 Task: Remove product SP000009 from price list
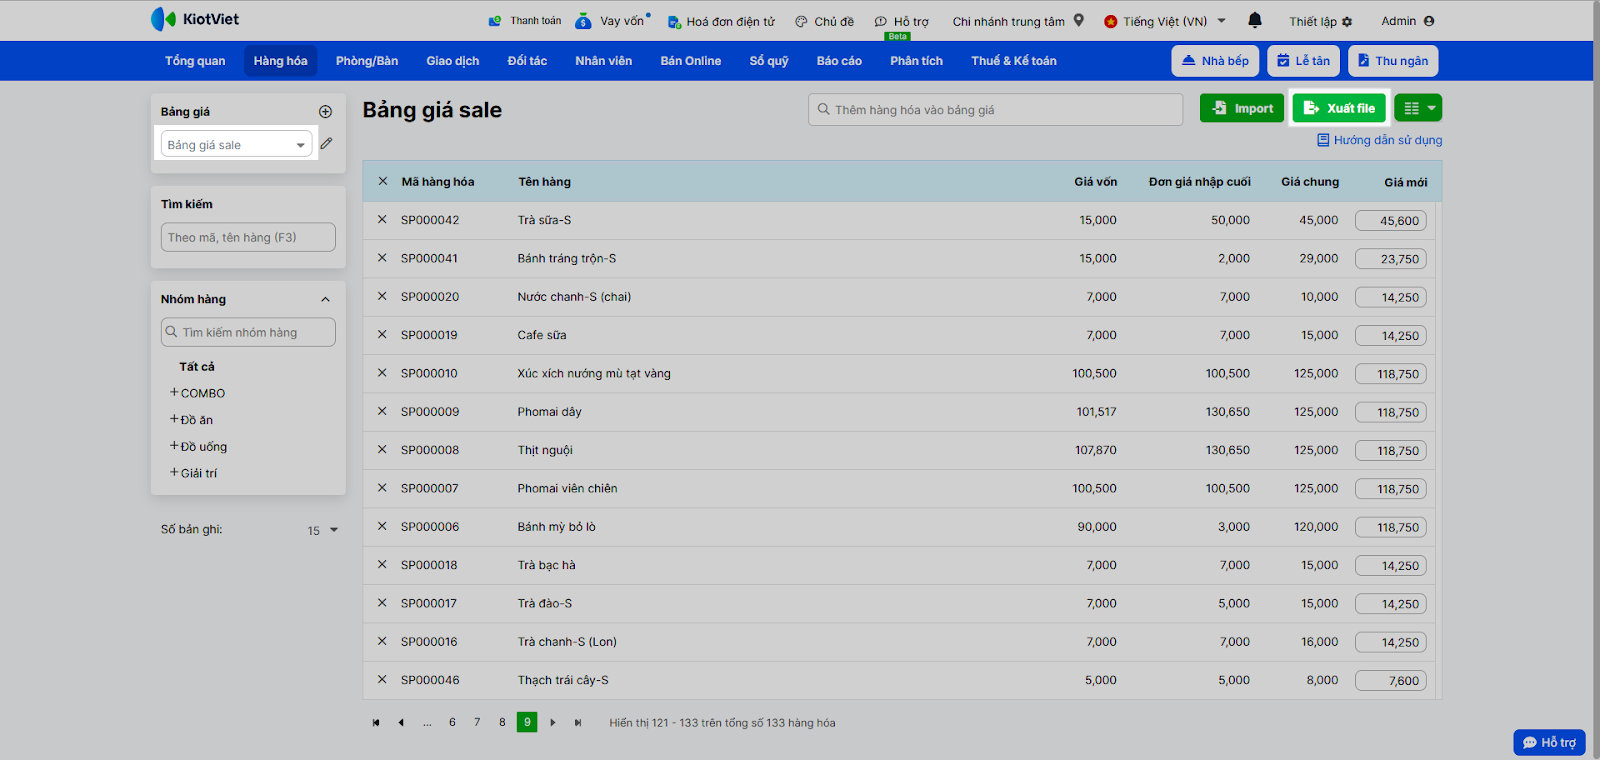[382, 411]
